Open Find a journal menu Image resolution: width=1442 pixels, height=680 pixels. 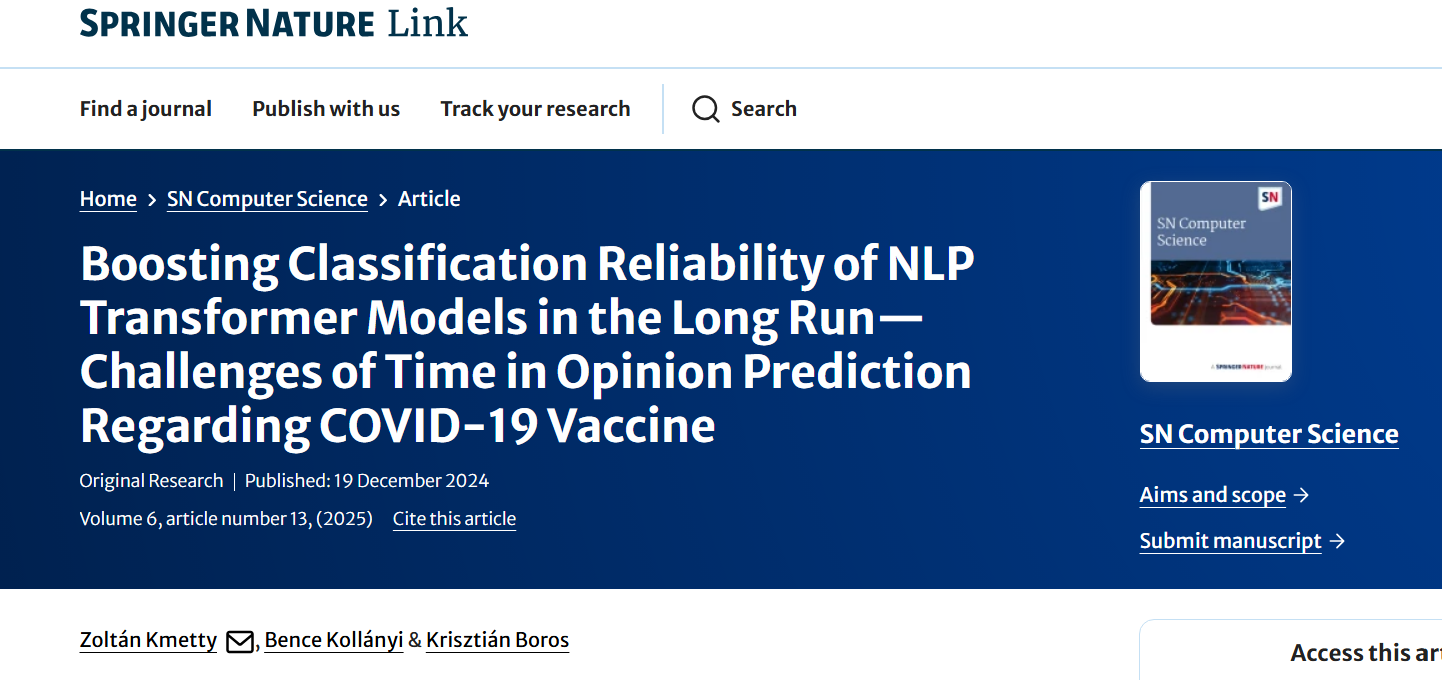(146, 109)
